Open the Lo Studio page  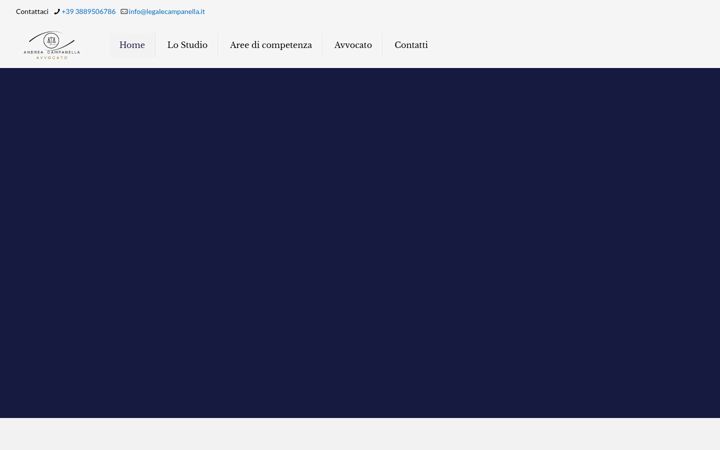tap(187, 45)
